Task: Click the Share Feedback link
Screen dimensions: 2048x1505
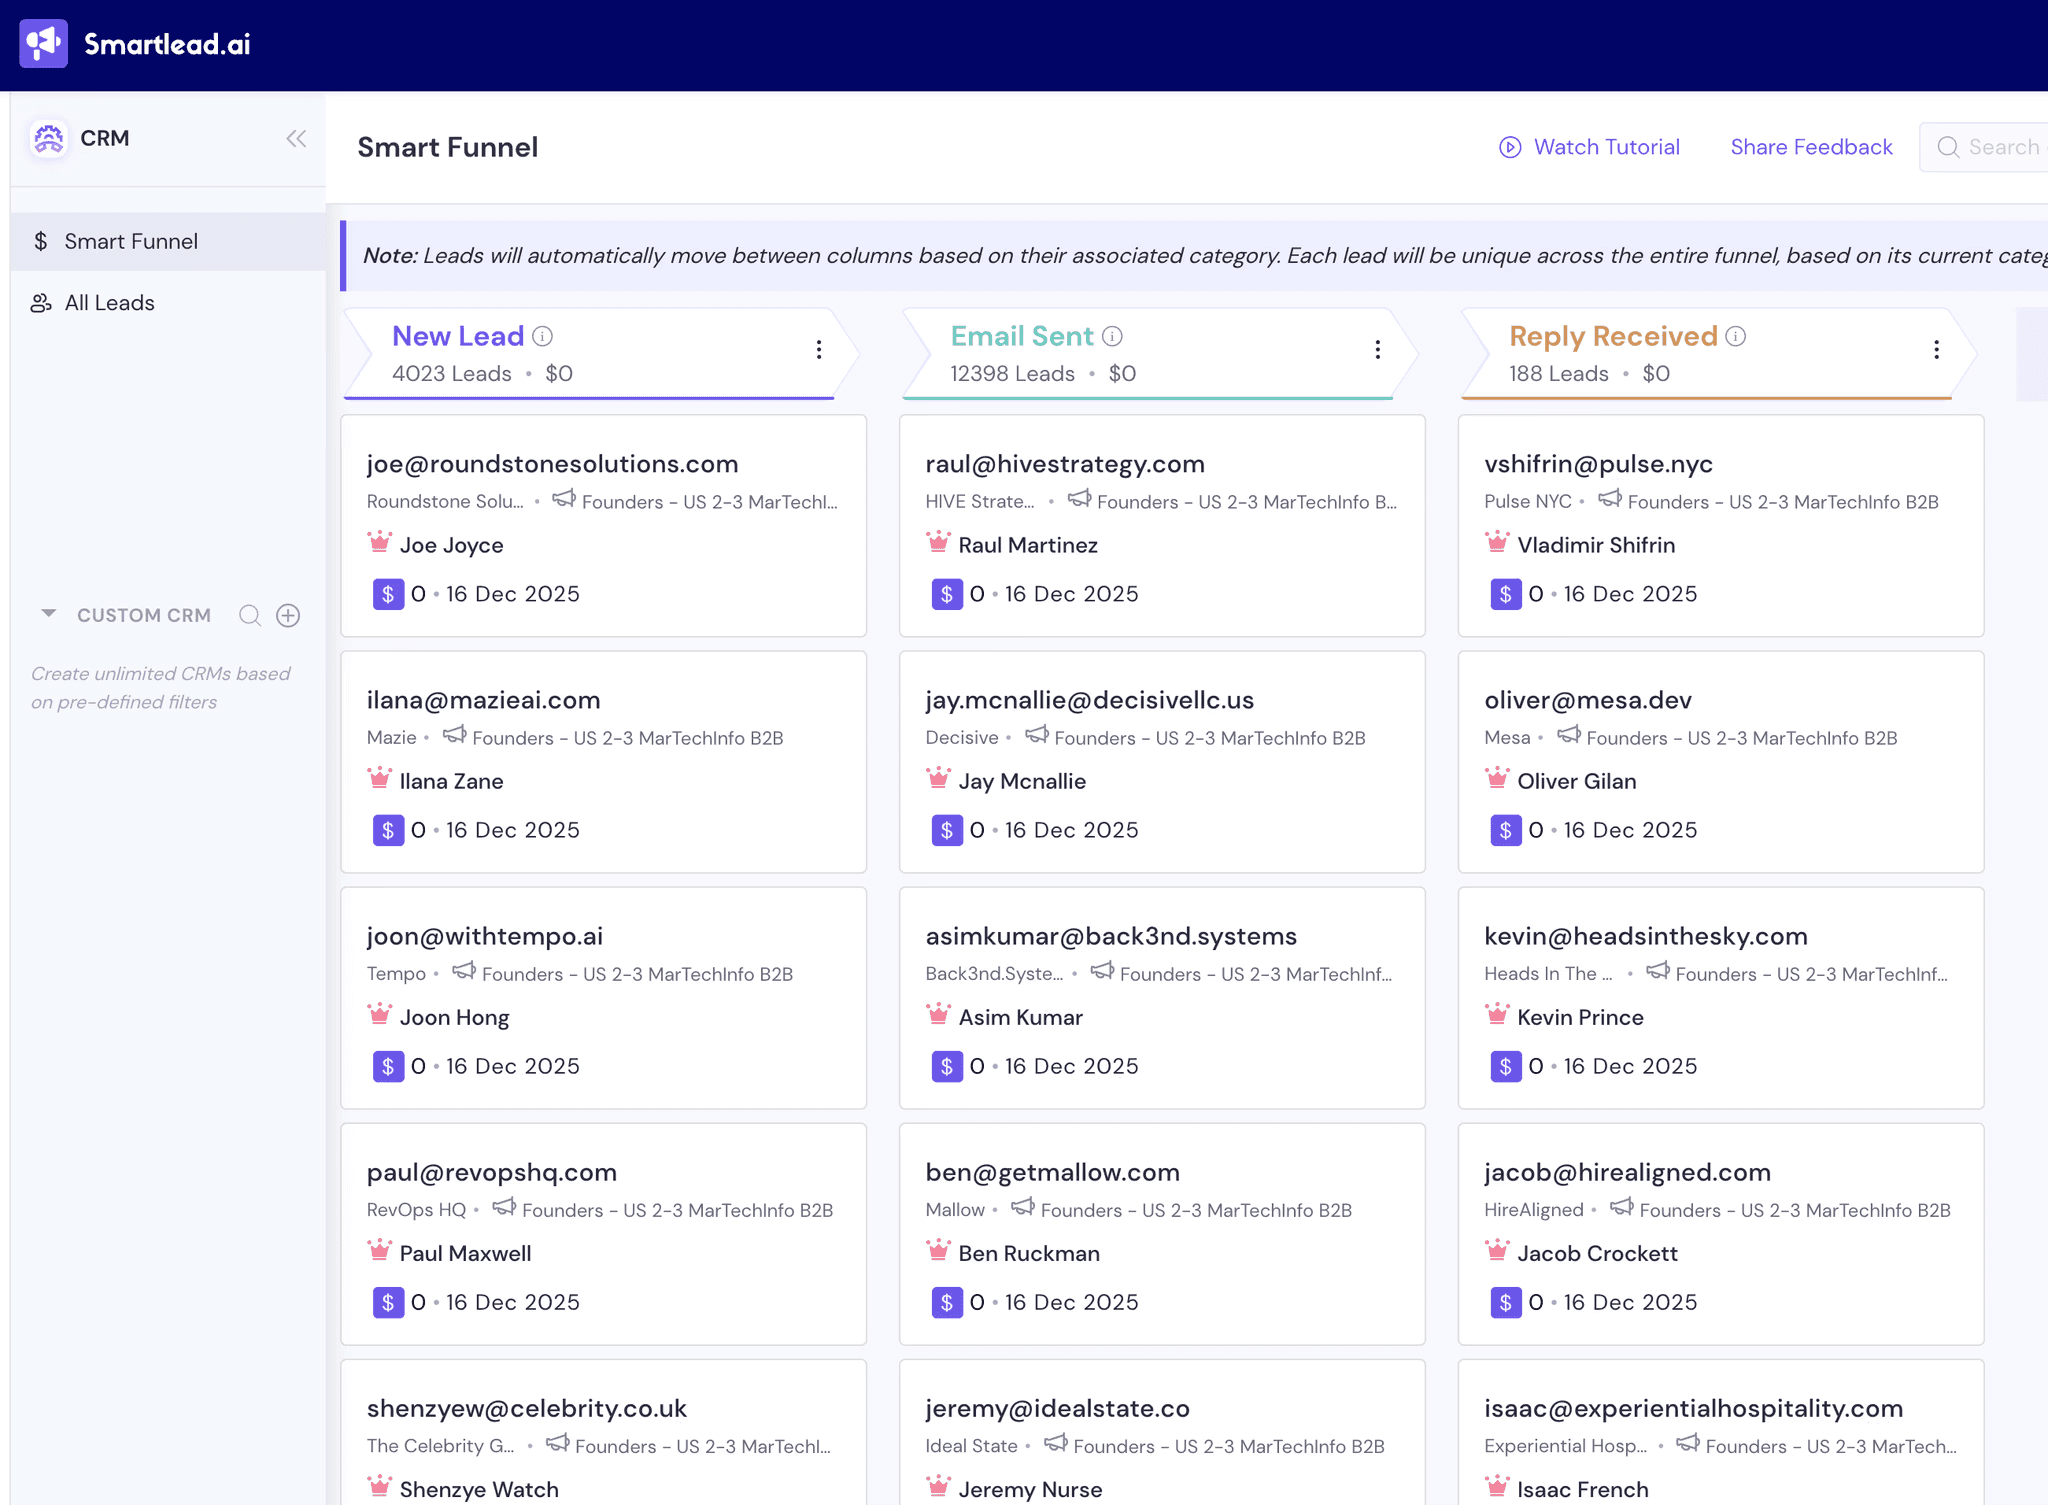Action: coord(1811,147)
